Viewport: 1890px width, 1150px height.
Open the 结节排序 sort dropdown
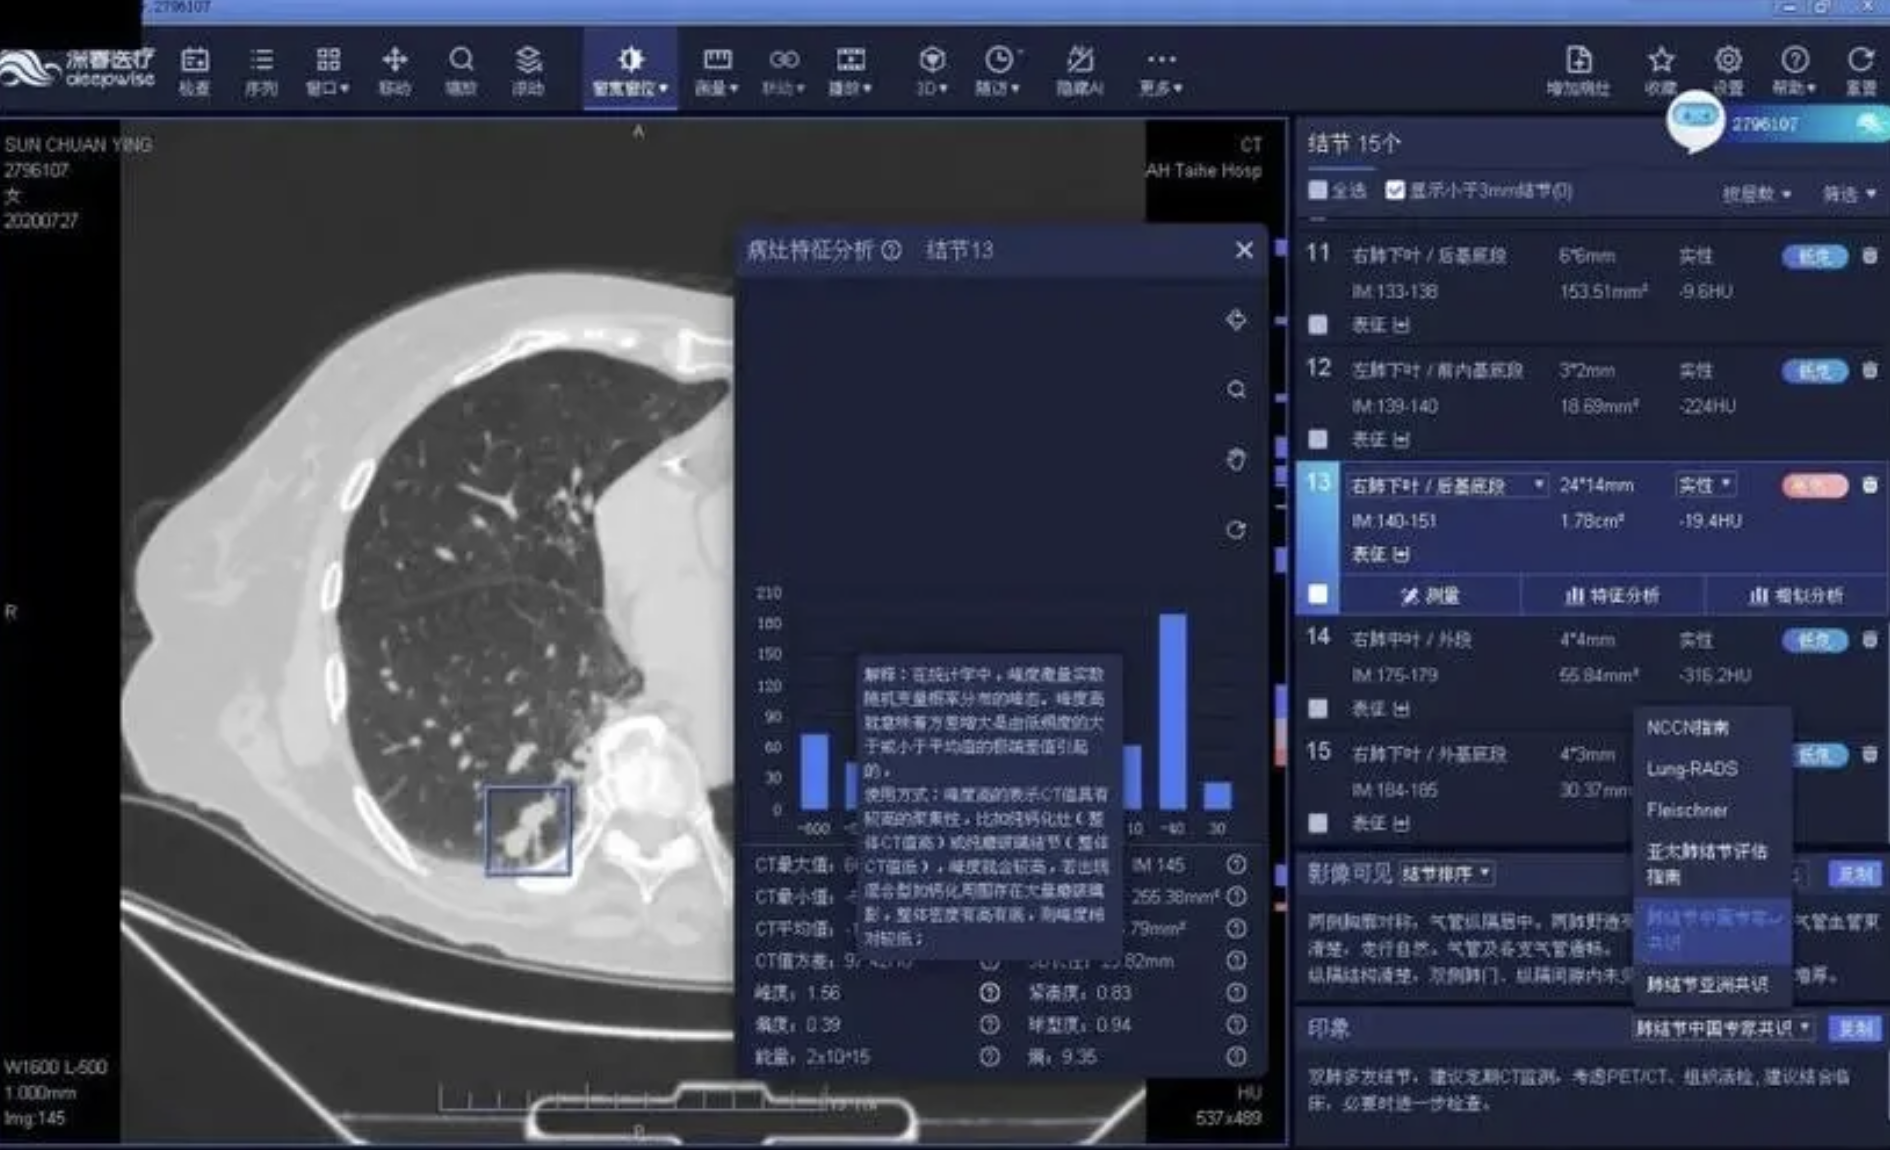pyautogui.click(x=1446, y=874)
